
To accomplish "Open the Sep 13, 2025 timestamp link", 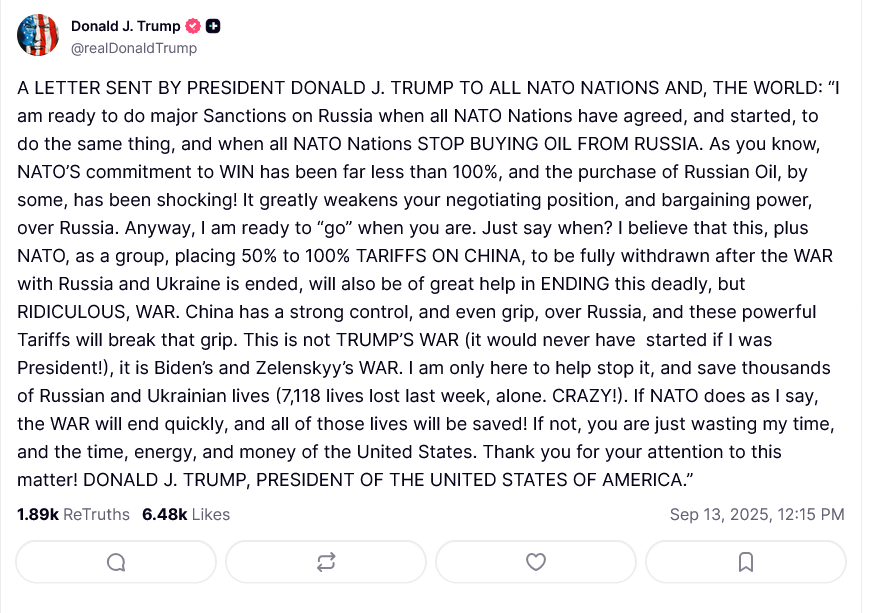I will tap(756, 514).
